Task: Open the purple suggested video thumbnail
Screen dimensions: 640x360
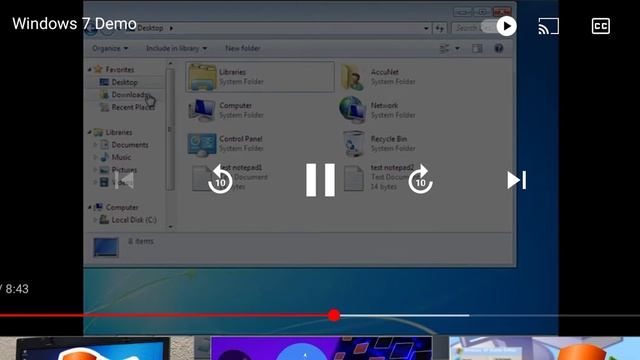Action: click(x=321, y=348)
